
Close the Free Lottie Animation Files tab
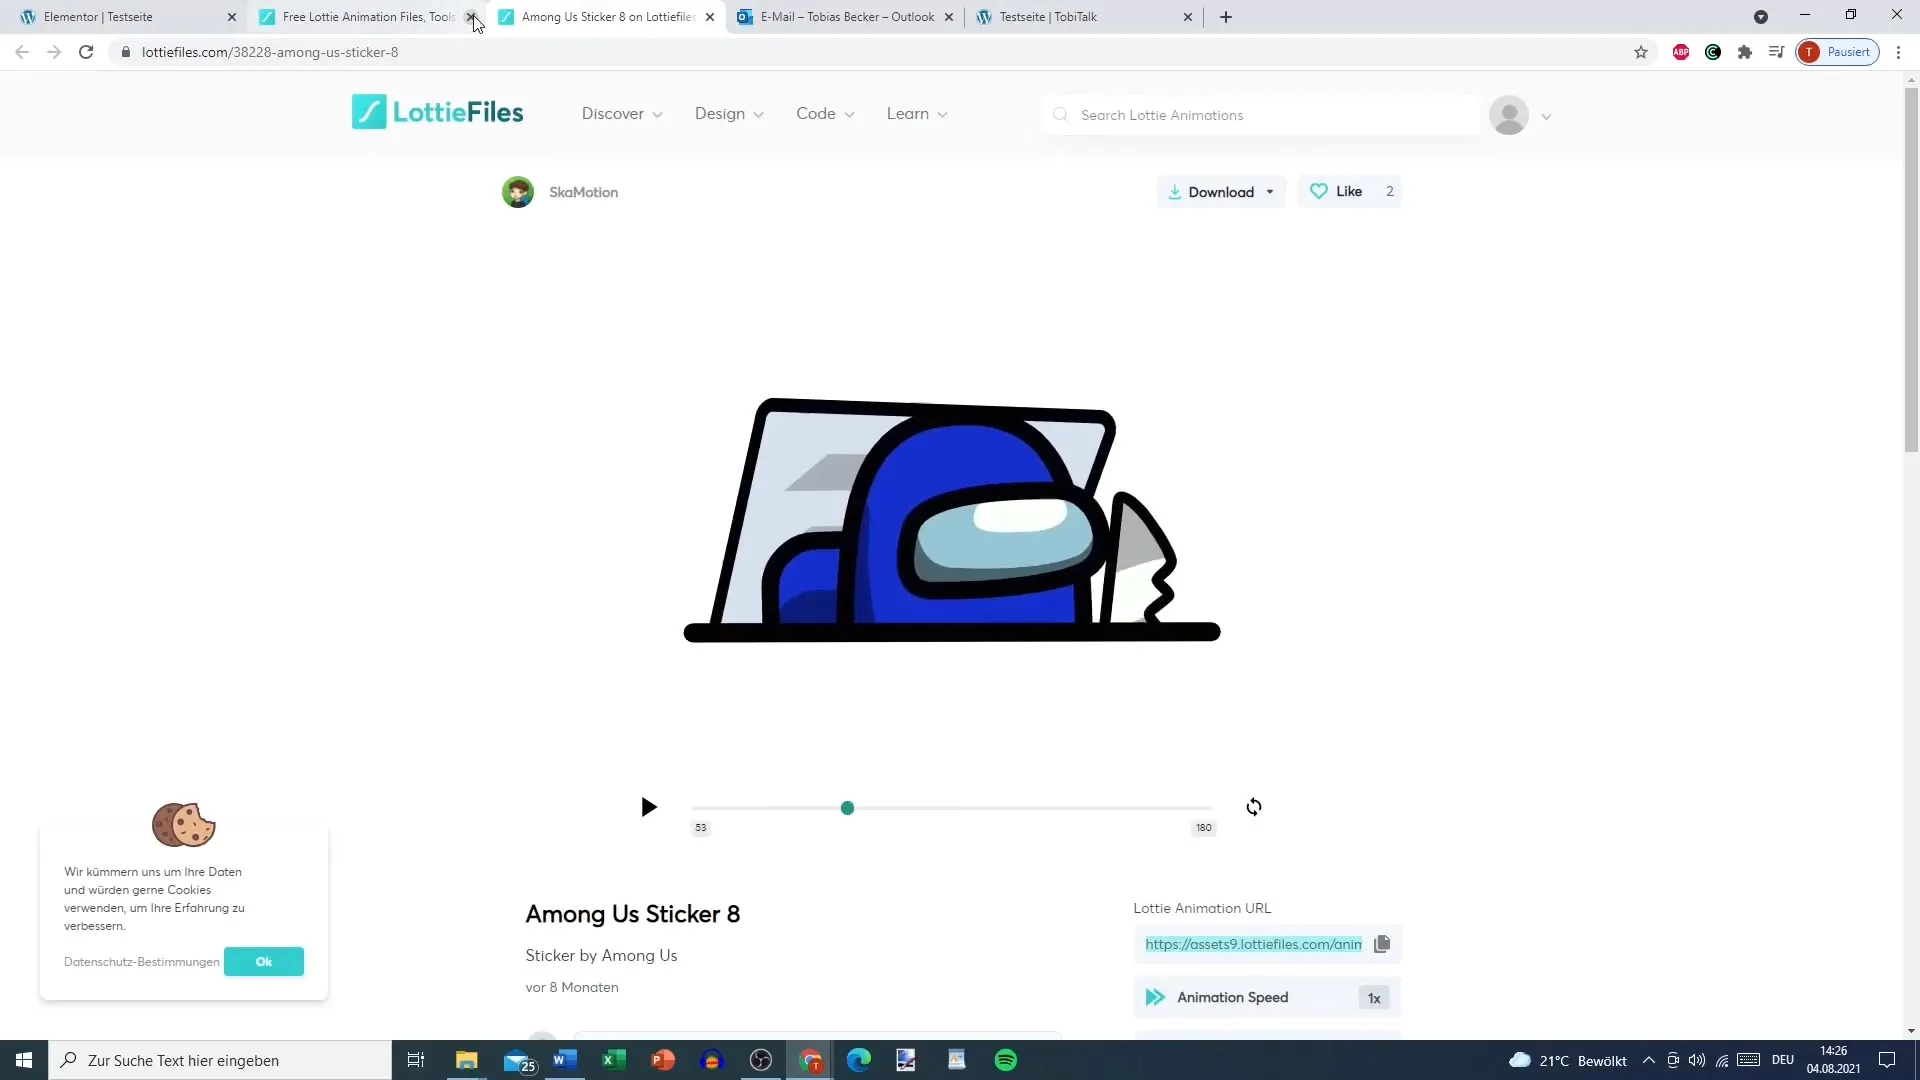tap(471, 17)
